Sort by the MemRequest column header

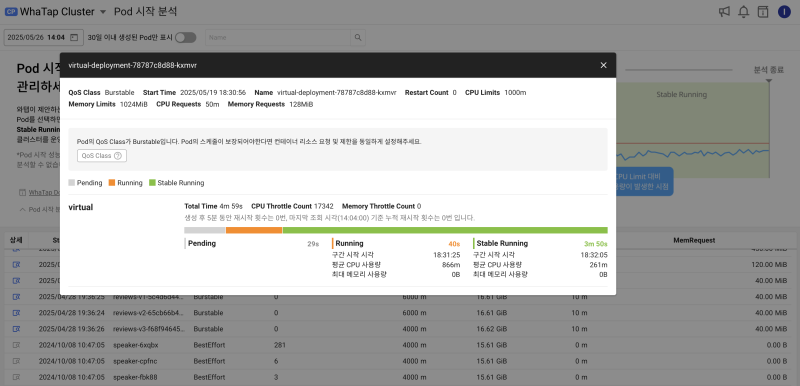(694, 240)
